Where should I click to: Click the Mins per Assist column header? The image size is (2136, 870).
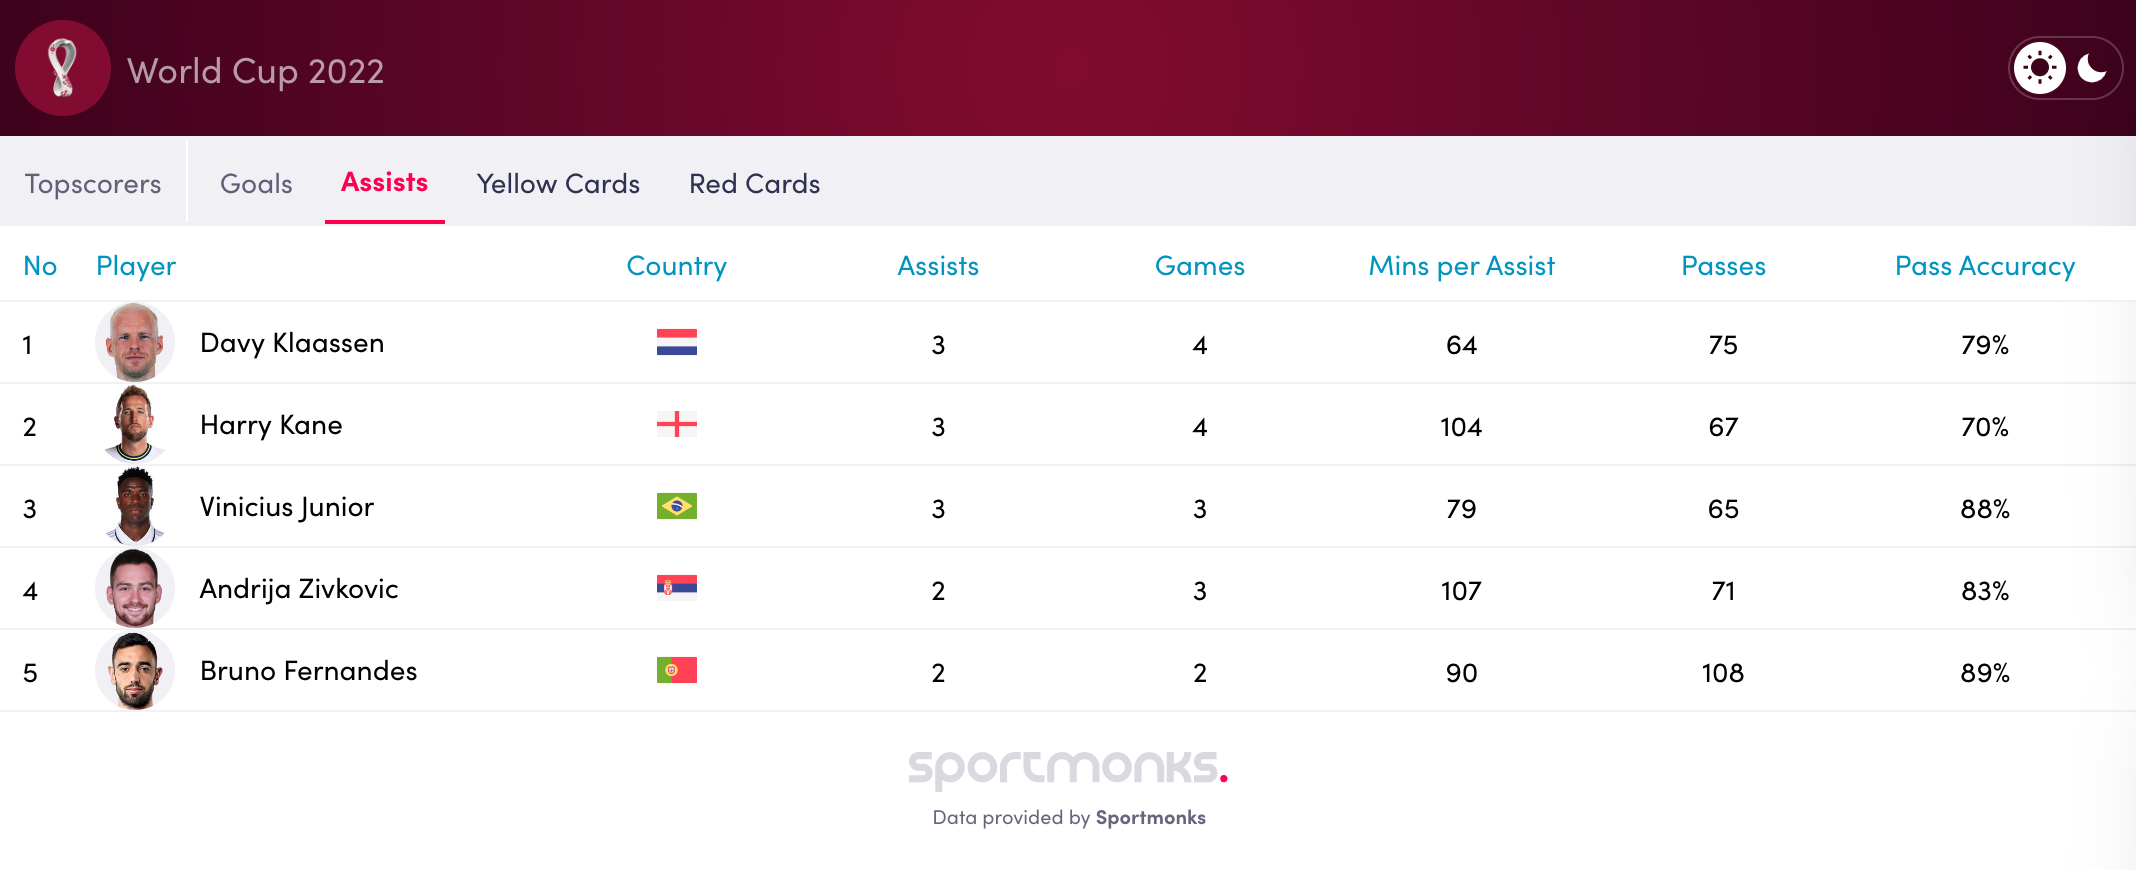(x=1461, y=266)
